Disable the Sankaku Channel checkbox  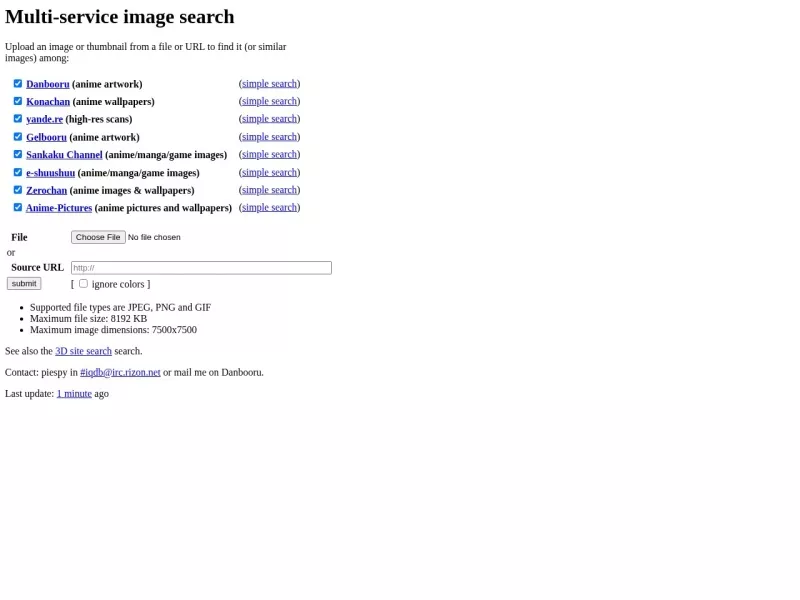pyautogui.click(x=18, y=154)
